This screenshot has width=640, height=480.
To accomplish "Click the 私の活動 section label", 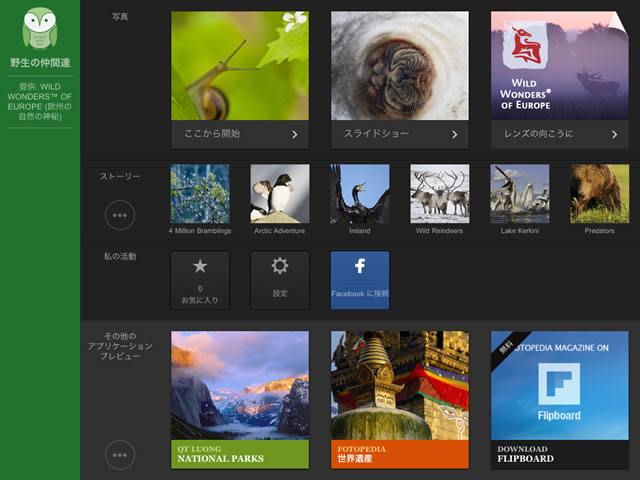I will (120, 256).
